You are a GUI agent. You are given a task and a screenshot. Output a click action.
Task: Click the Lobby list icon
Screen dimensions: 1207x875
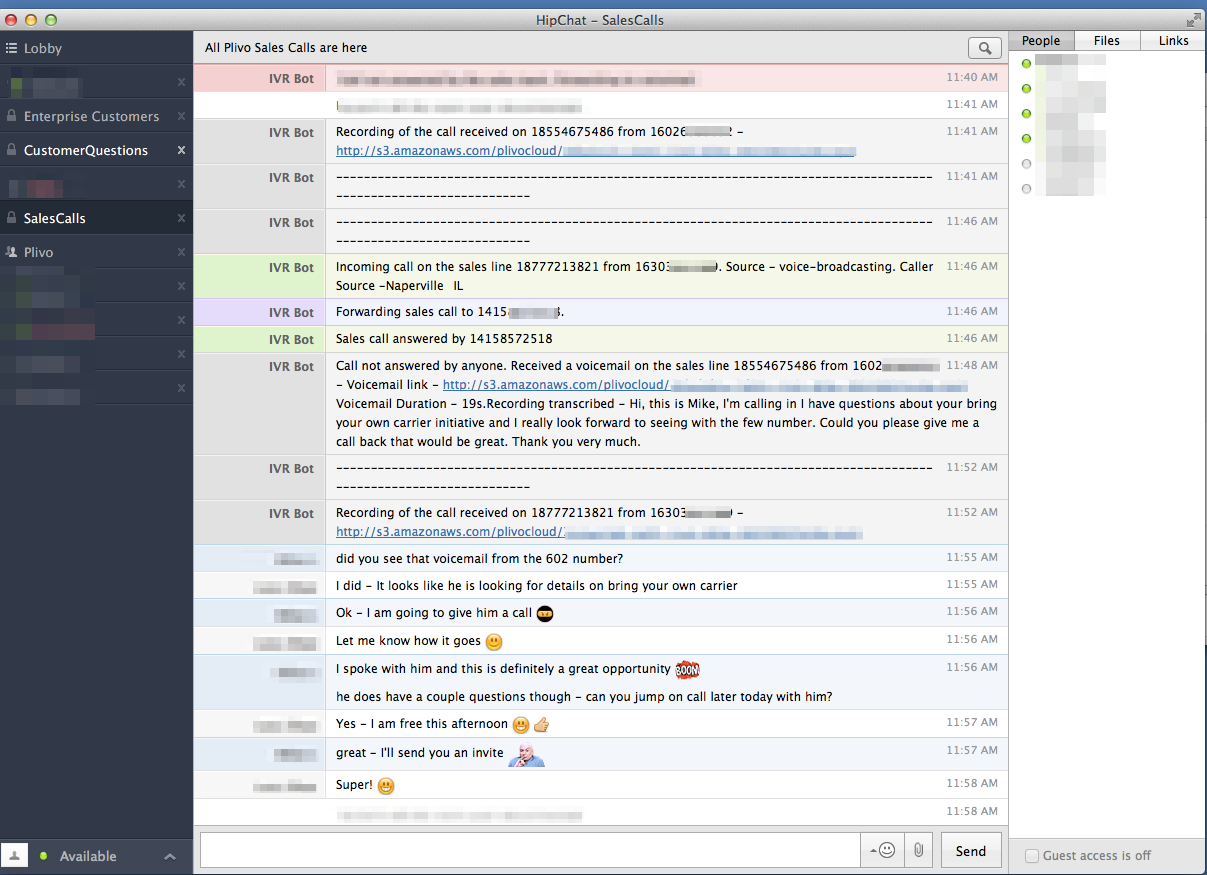coord(11,48)
